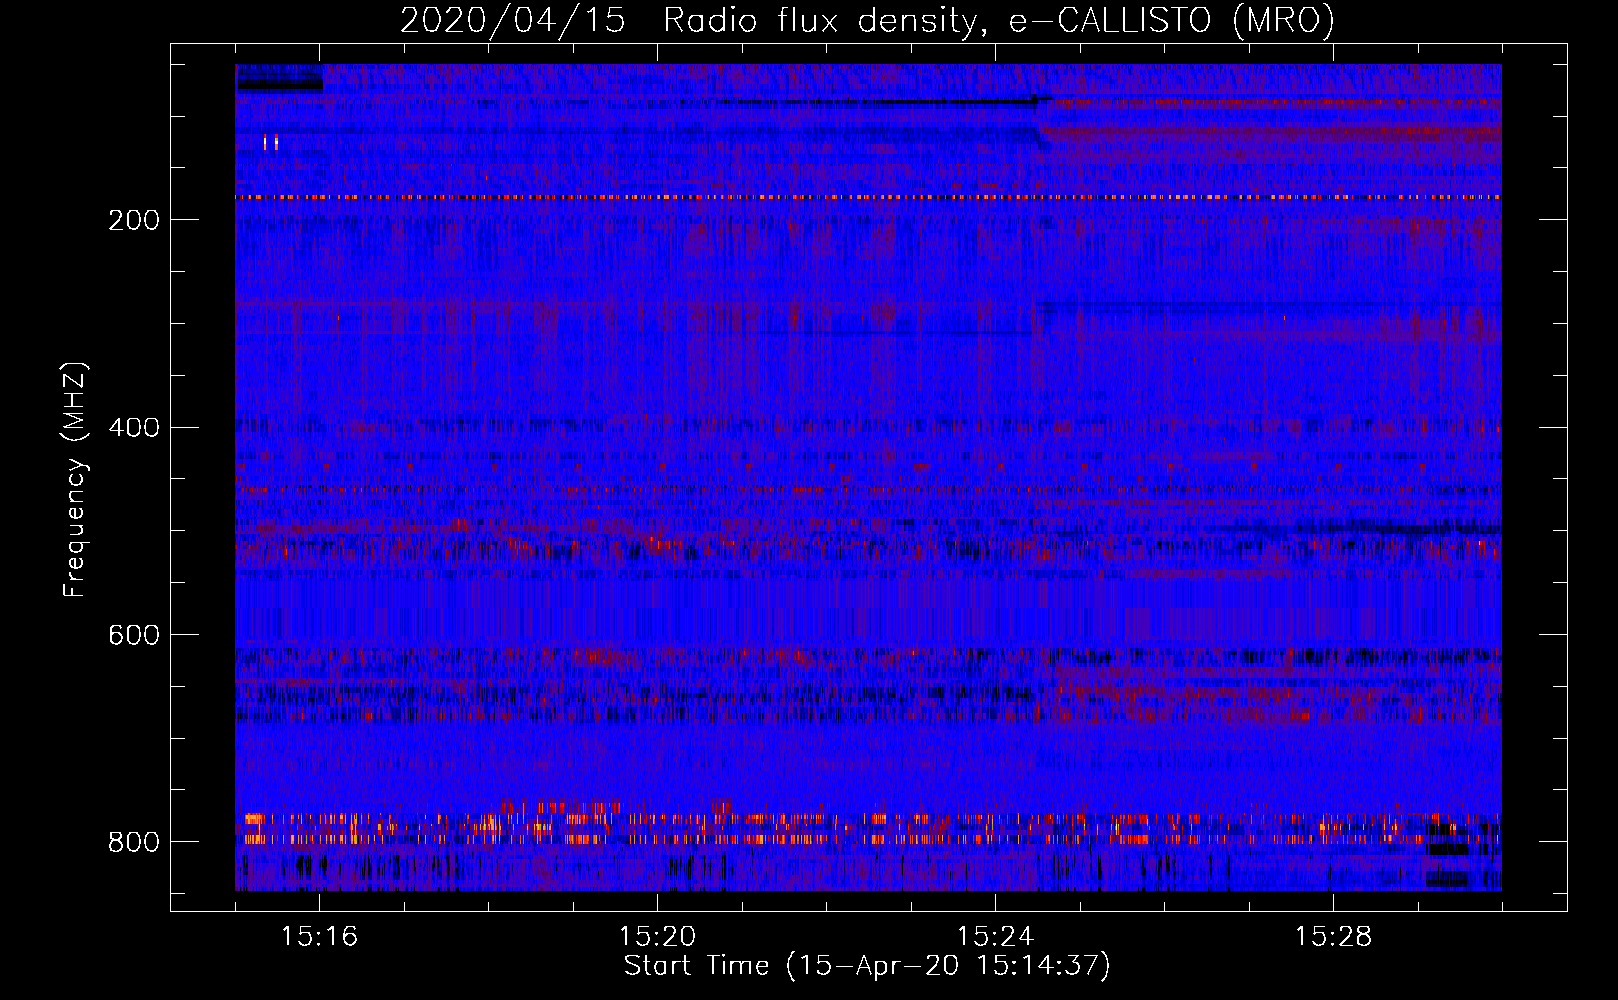The width and height of the screenshot is (1618, 1000).
Task: Click the 800 frequency tick label
Action: (134, 842)
